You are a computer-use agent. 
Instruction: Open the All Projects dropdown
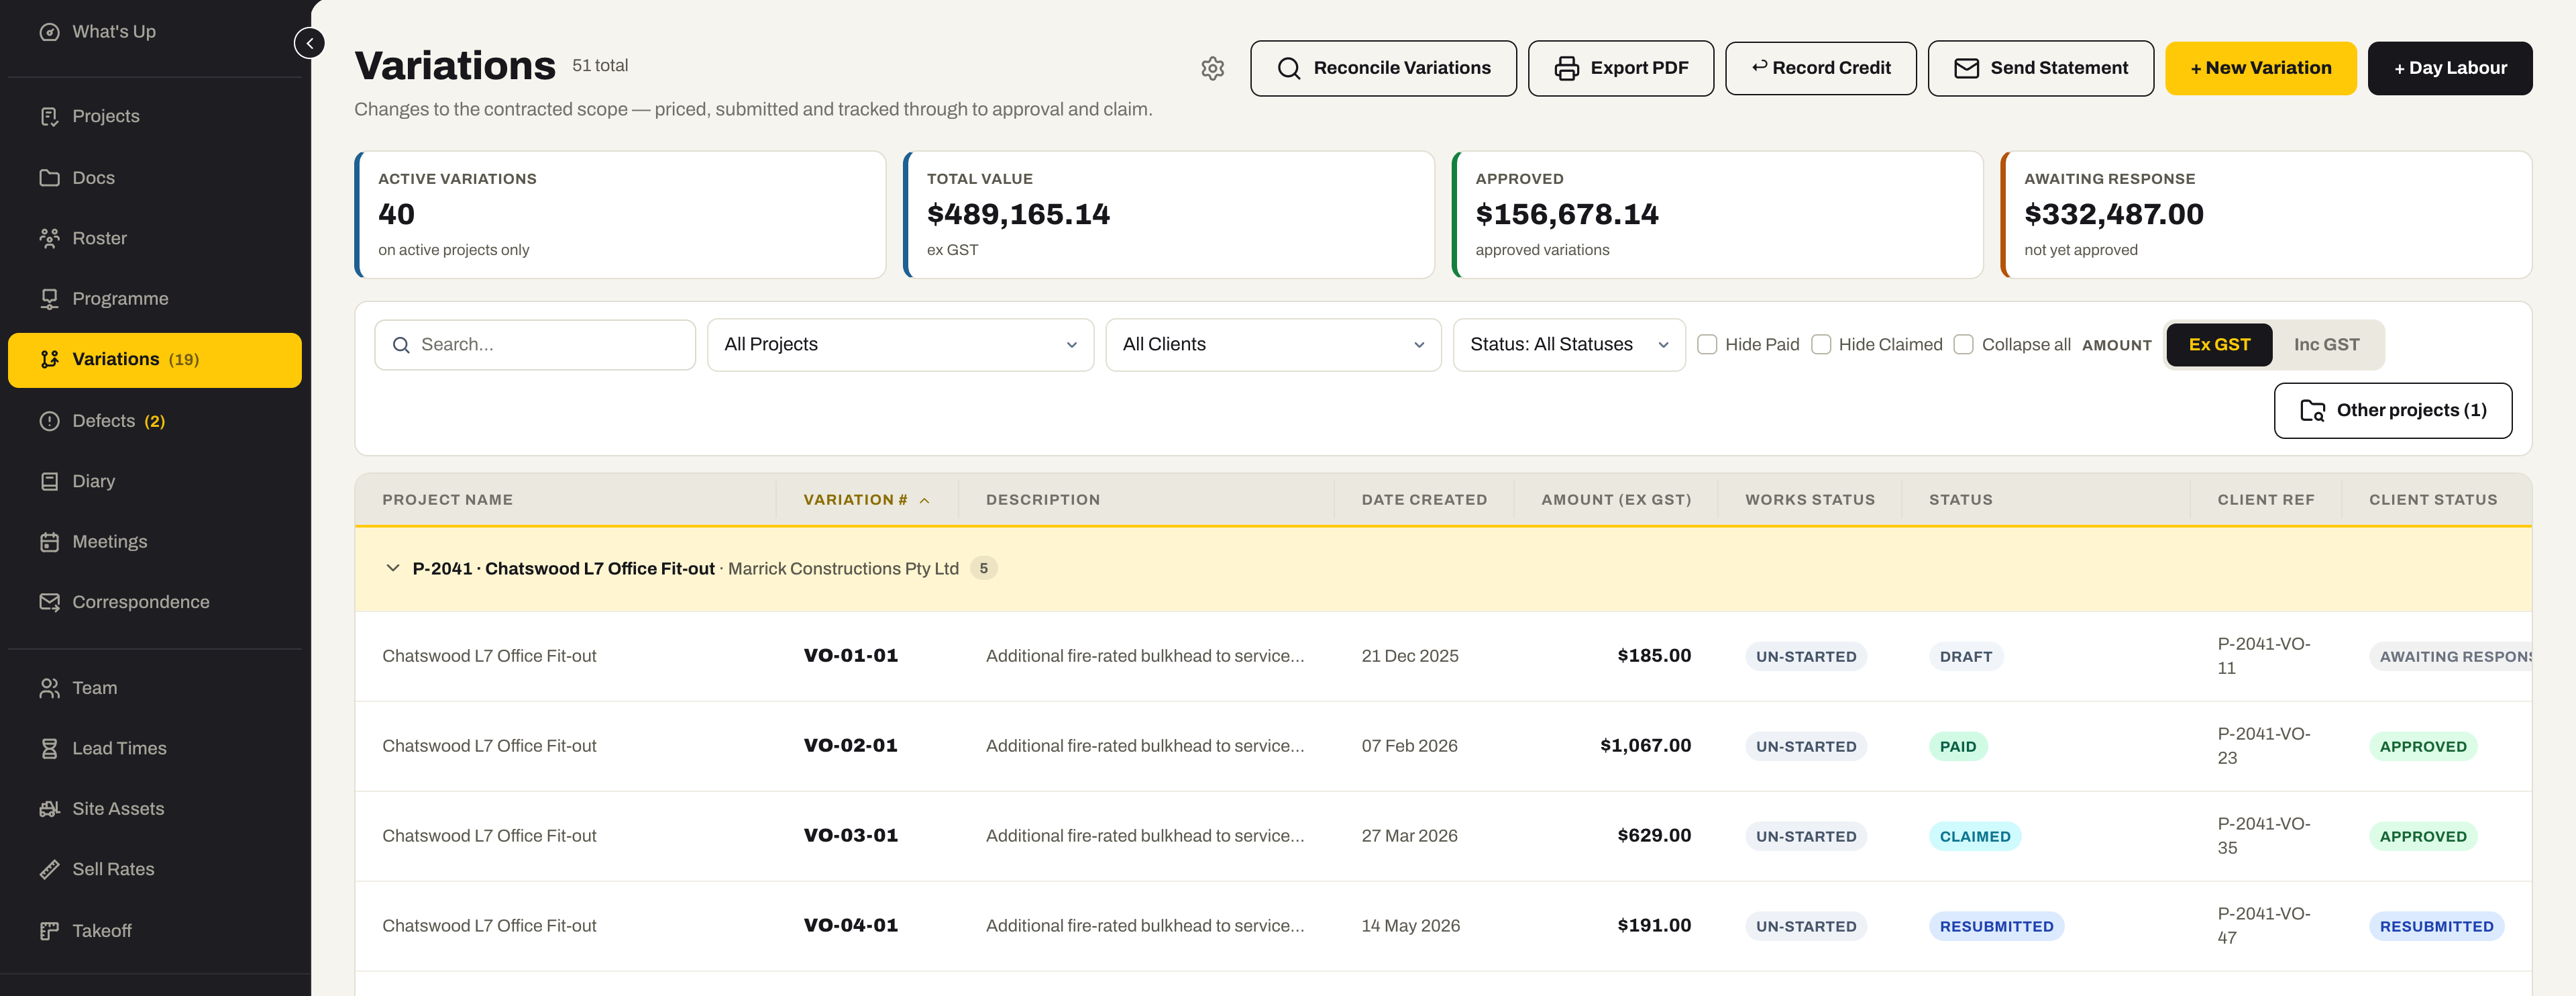(x=900, y=344)
